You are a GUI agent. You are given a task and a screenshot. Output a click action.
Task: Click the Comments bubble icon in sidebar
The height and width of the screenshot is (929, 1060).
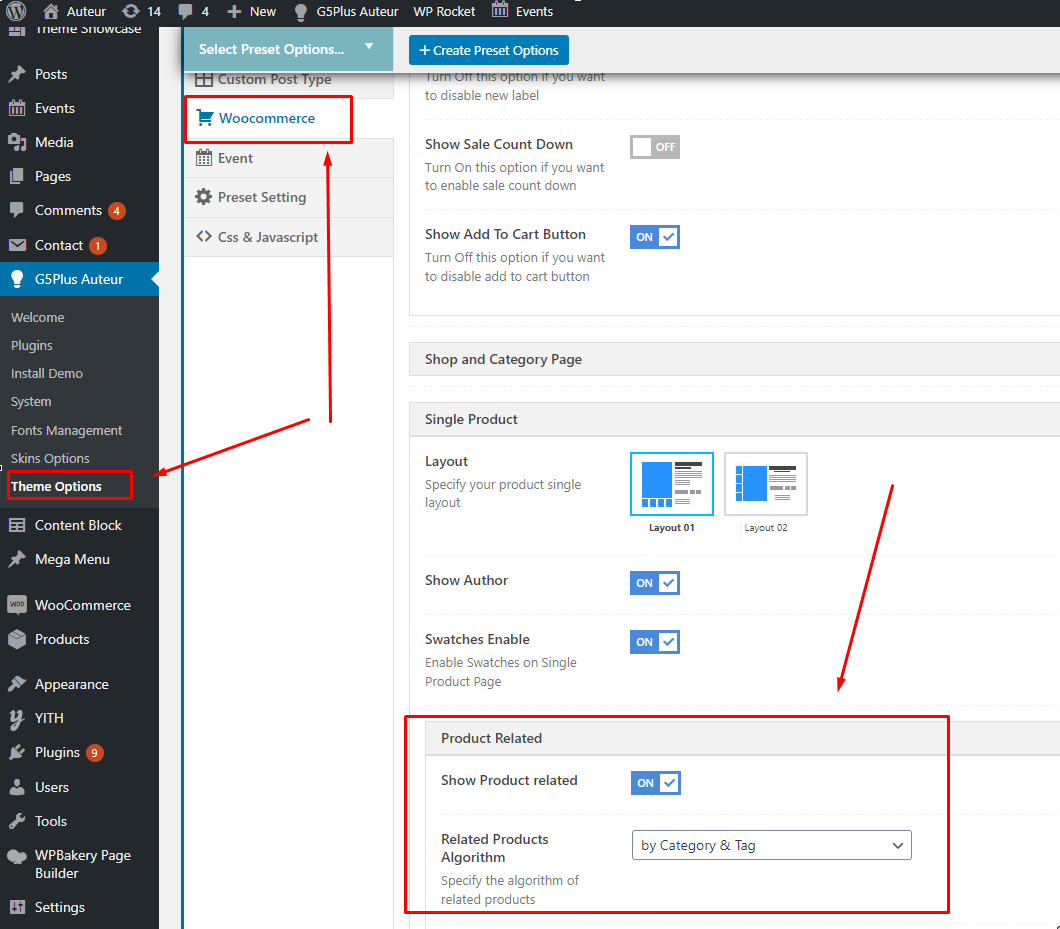click(x=17, y=210)
